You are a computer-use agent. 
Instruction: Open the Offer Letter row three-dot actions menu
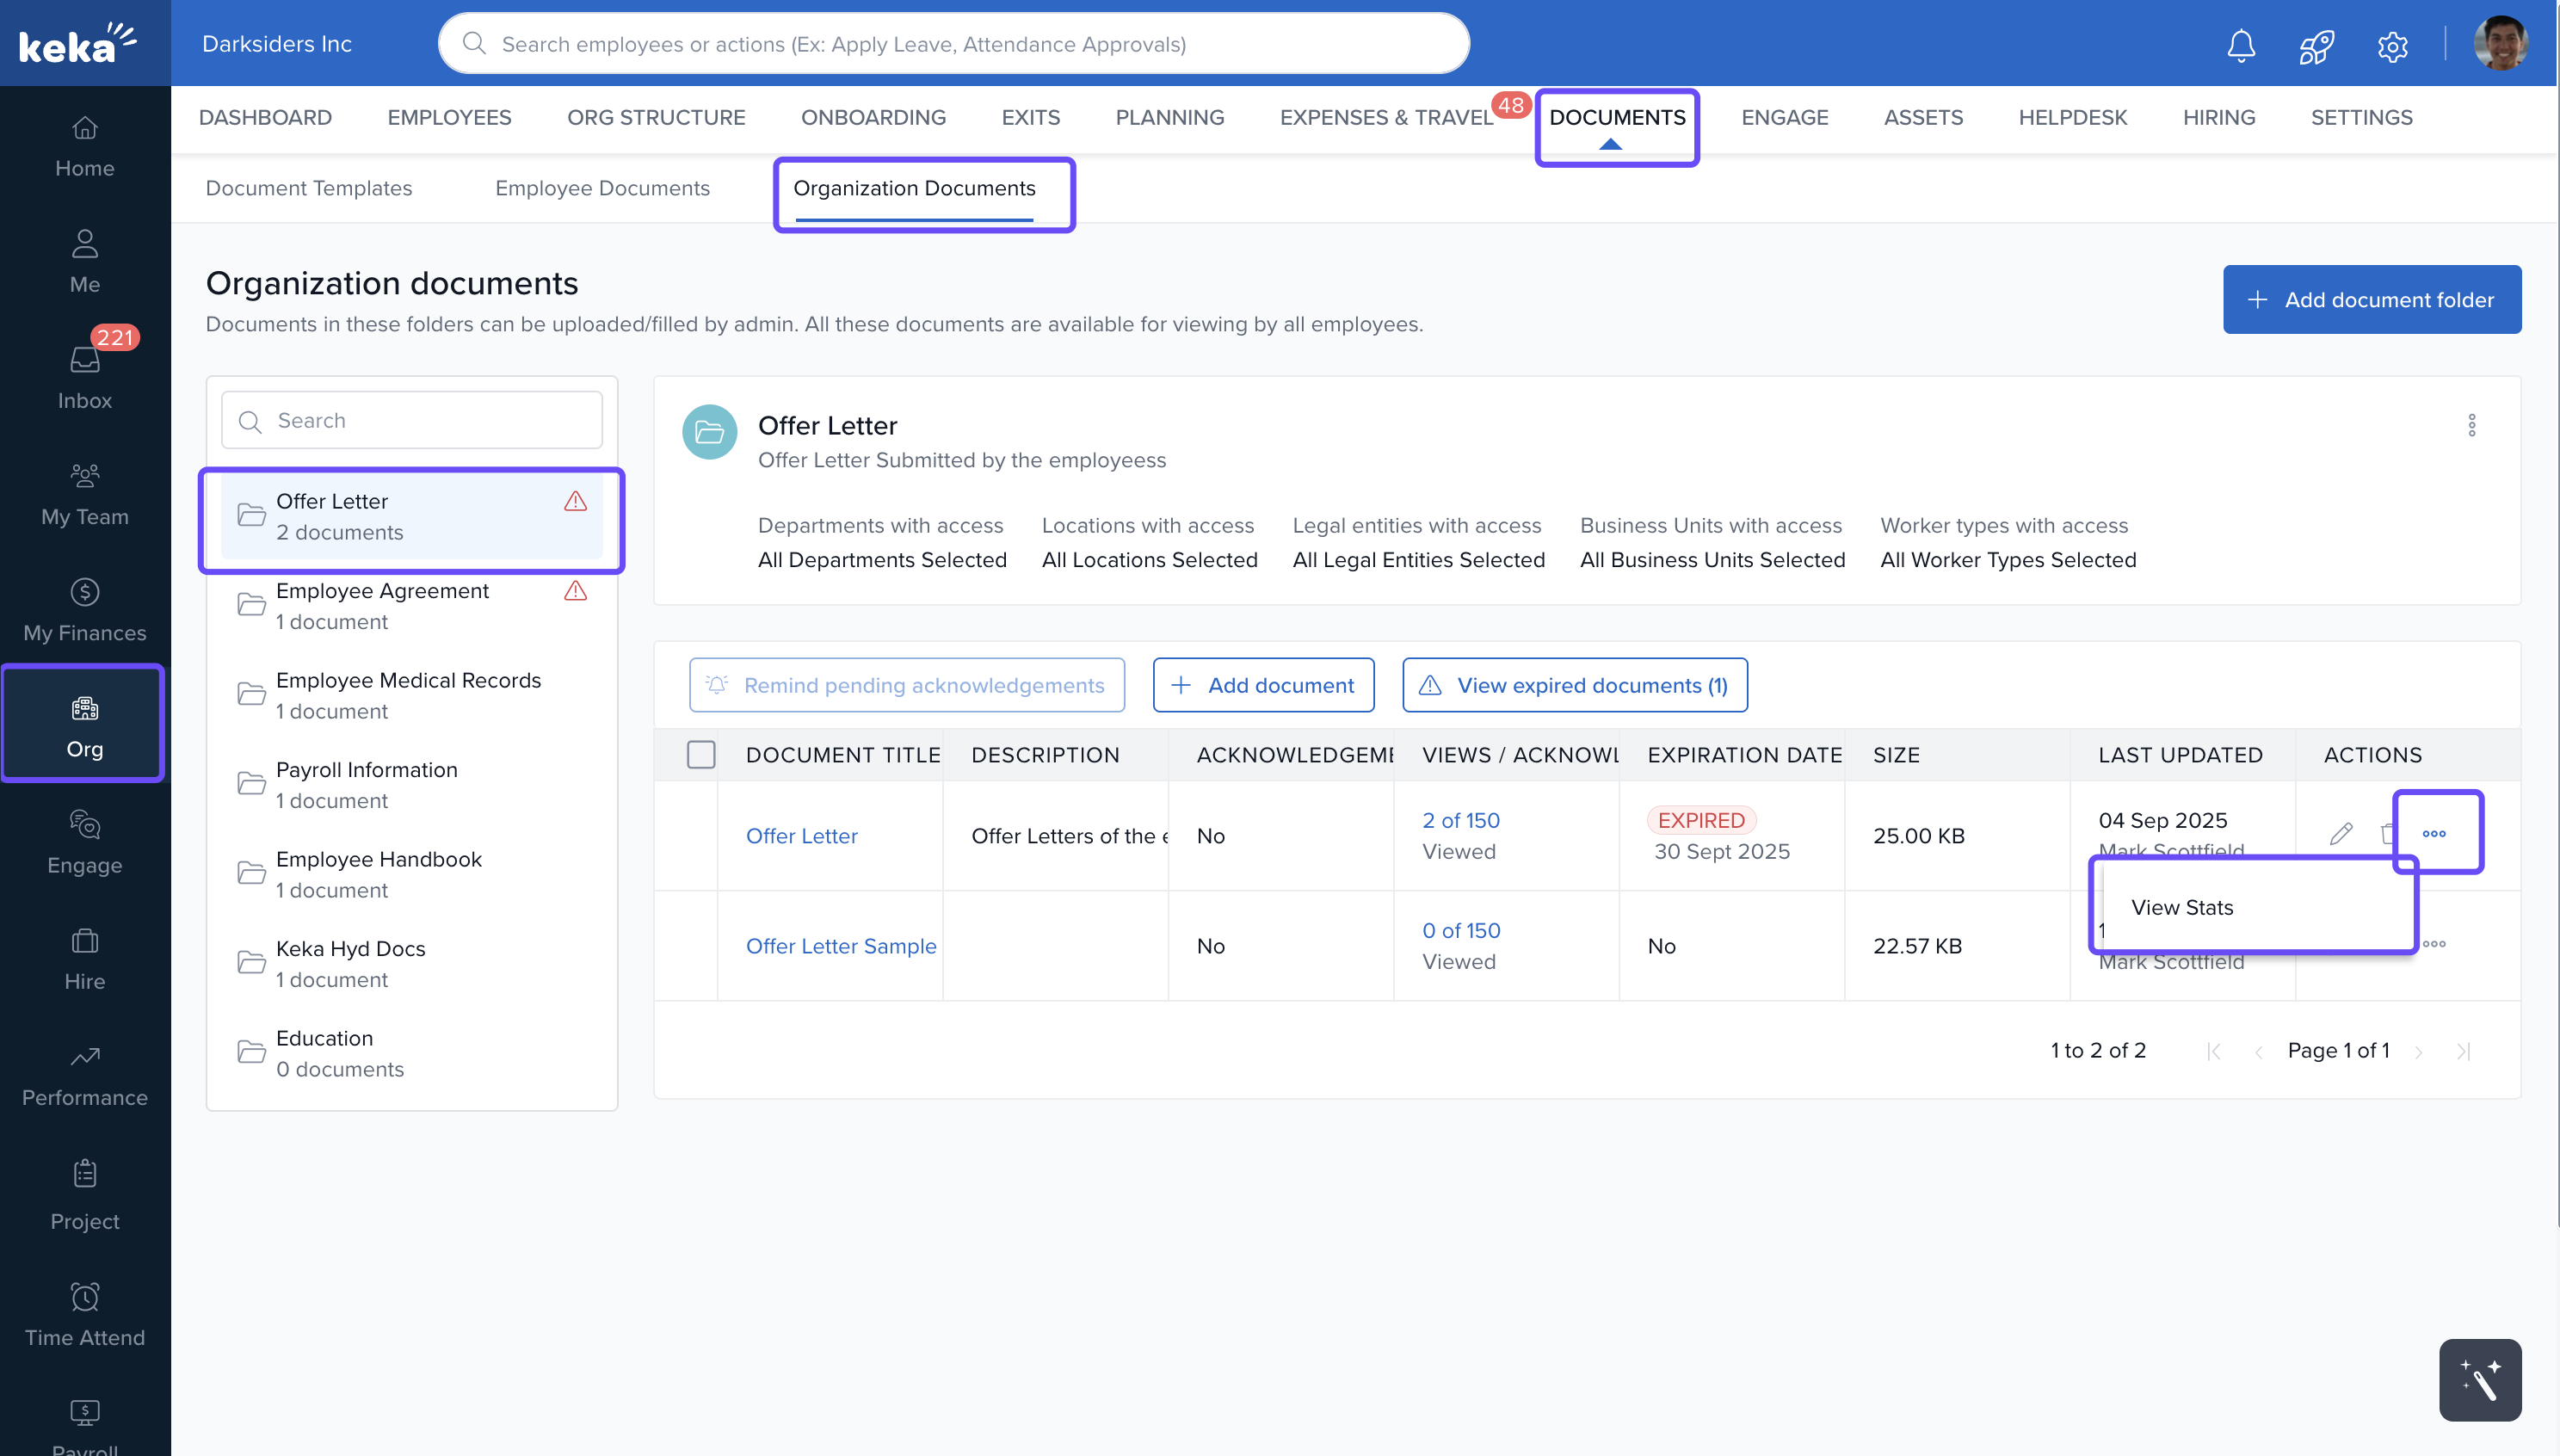2434,833
